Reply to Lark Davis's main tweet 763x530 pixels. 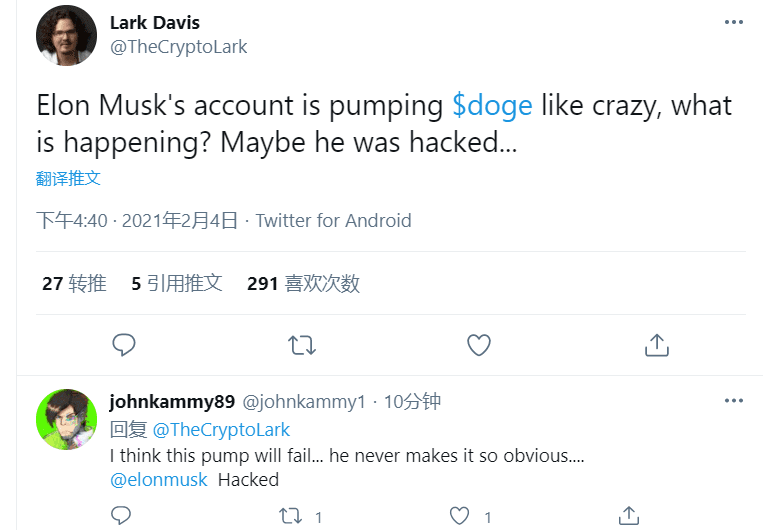pos(124,345)
